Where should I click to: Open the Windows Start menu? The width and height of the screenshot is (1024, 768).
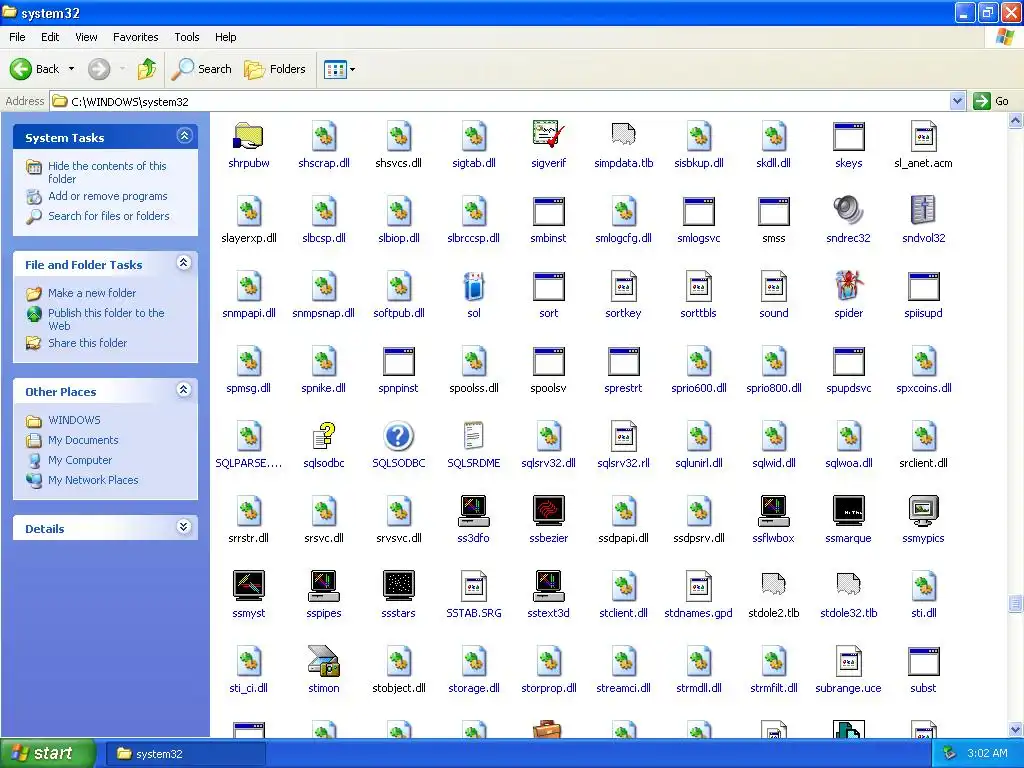coord(48,753)
